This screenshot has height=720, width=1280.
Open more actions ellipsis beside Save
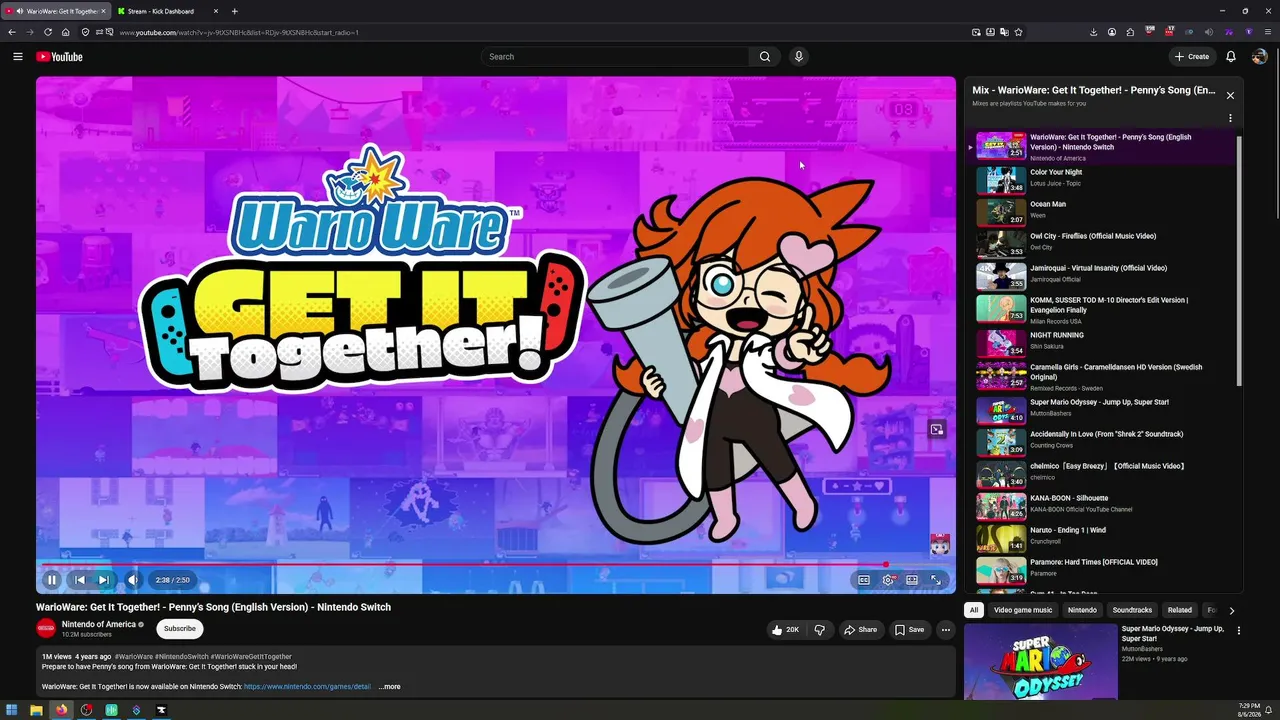pos(946,630)
